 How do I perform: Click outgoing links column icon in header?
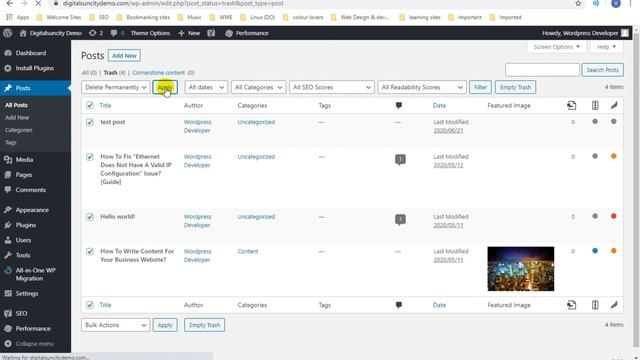coord(572,105)
